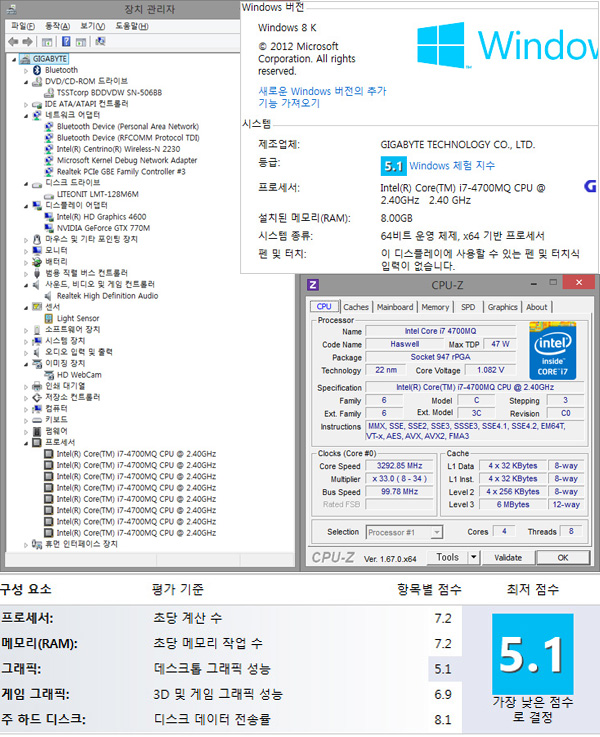Click the blue Windows 8 logo
The image size is (600, 737).
coord(441,45)
